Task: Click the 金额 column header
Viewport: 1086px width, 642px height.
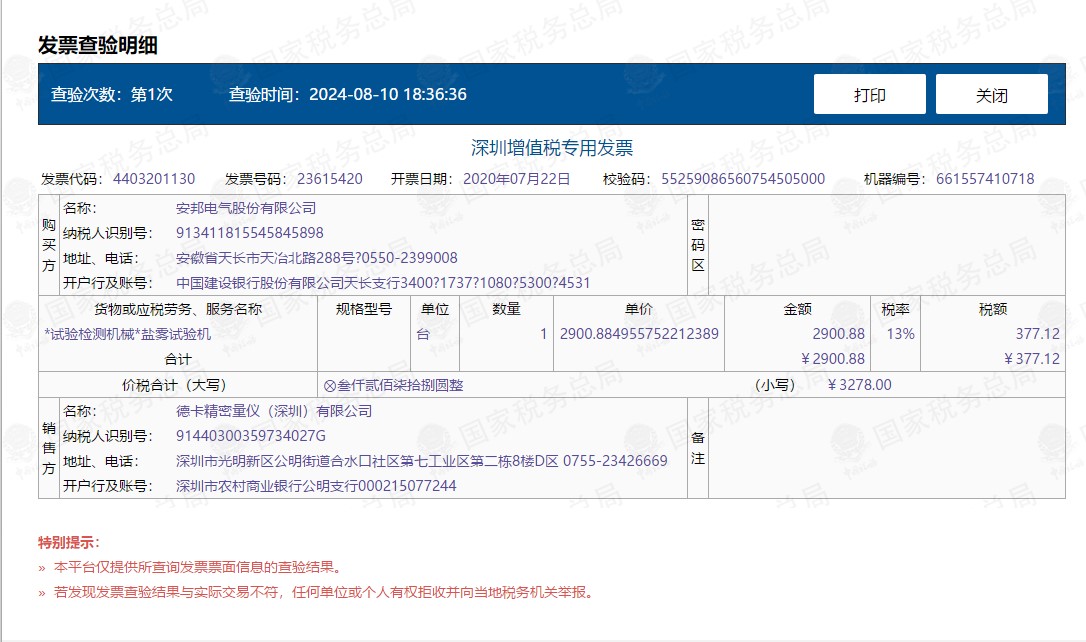Action: (x=797, y=309)
